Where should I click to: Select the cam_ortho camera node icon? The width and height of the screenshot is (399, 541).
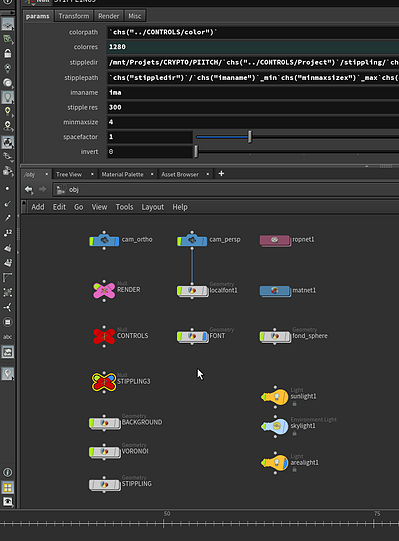(104, 240)
